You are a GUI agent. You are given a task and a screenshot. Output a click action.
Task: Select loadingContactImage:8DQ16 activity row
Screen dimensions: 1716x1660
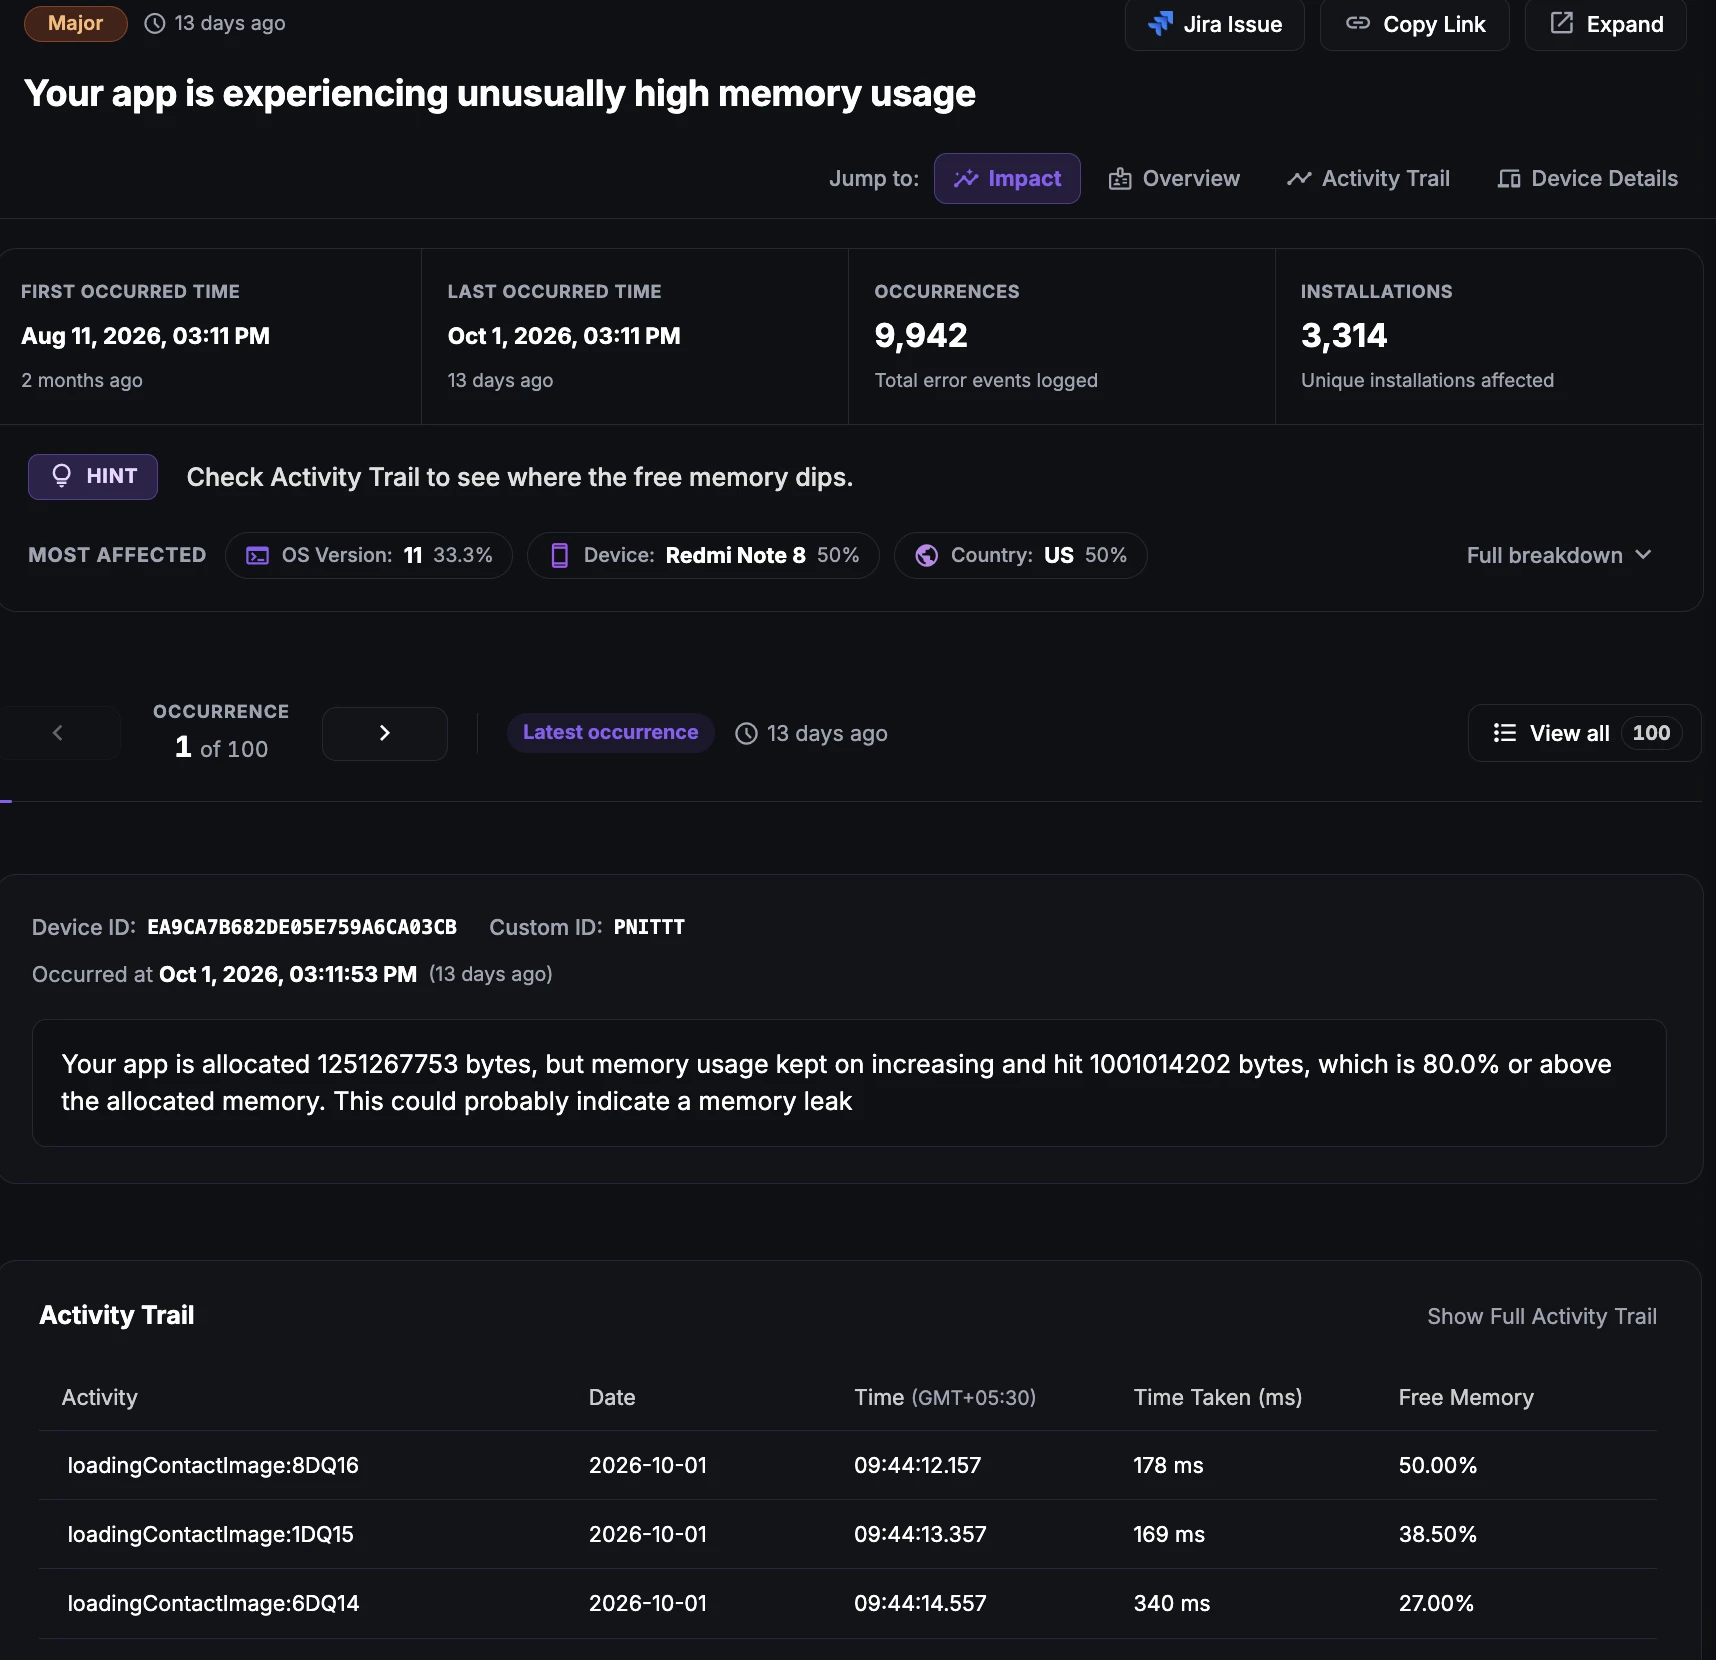pyautogui.click(x=848, y=1465)
